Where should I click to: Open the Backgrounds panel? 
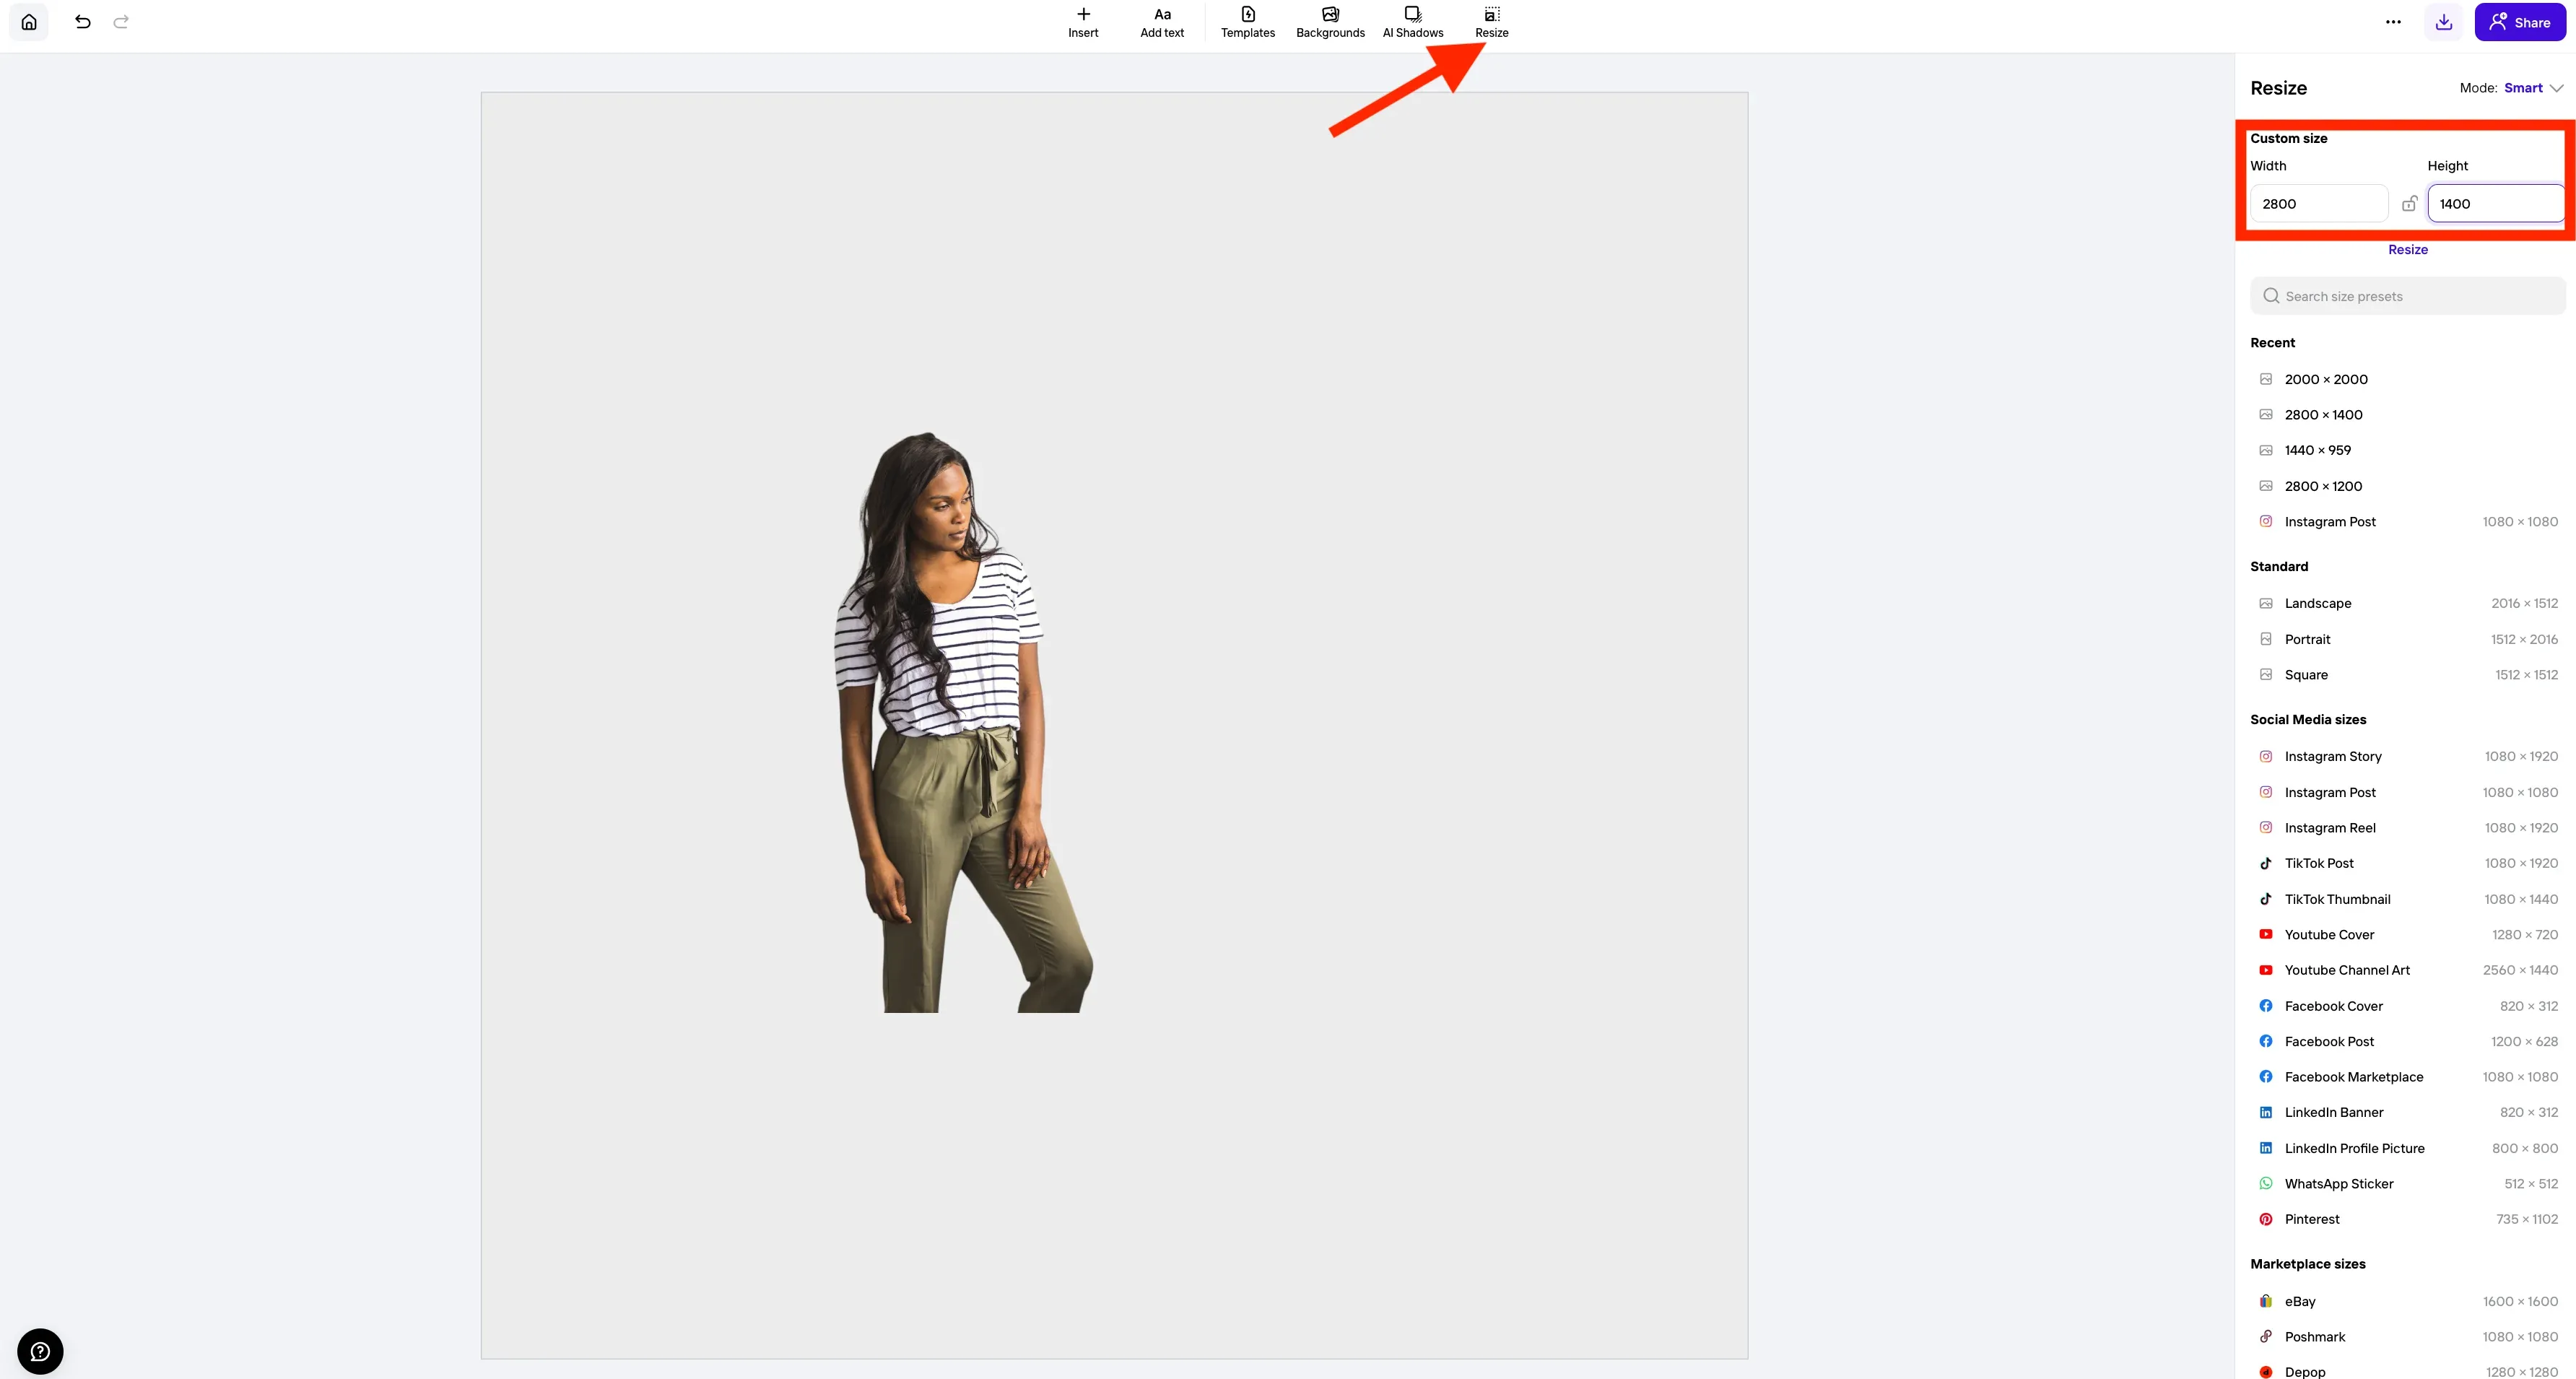1330,22
